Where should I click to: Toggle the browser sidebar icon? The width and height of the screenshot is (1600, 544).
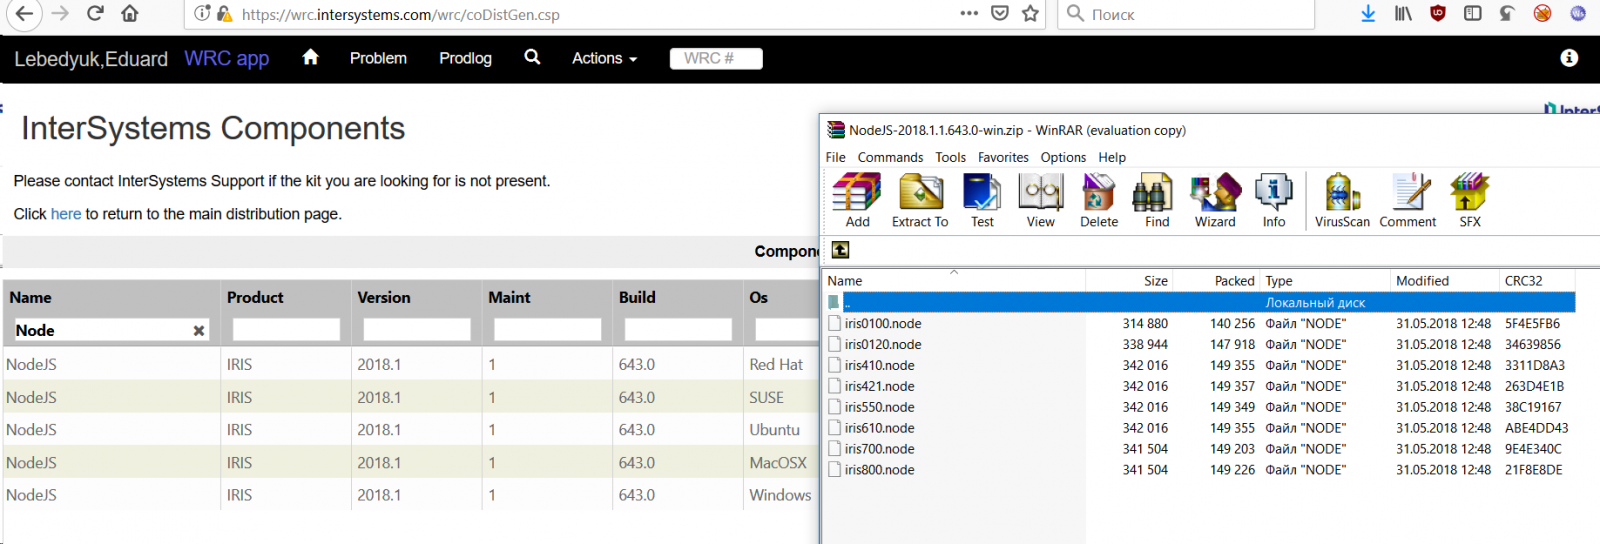(x=1473, y=13)
